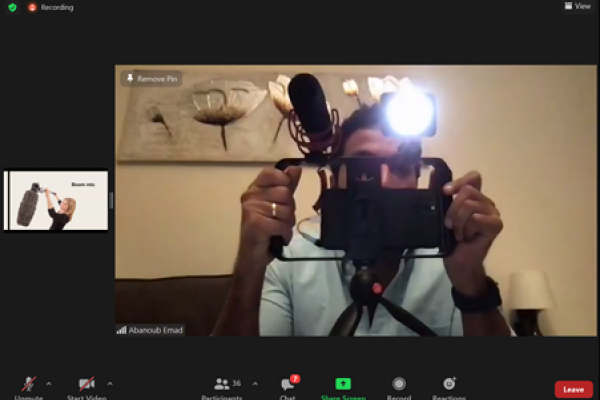
Task: Click the Remove Pin button
Action: pos(152,78)
